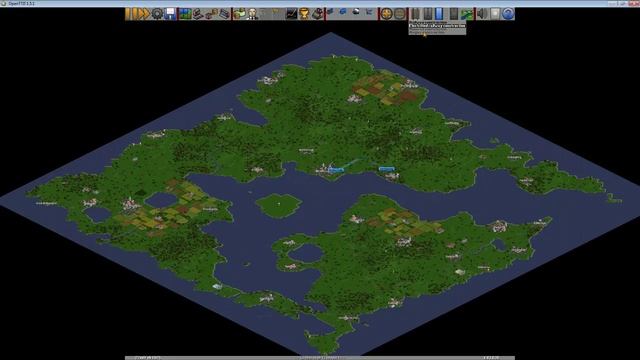Open the game options gear menu
640x360 pixels.
[x=157, y=14]
